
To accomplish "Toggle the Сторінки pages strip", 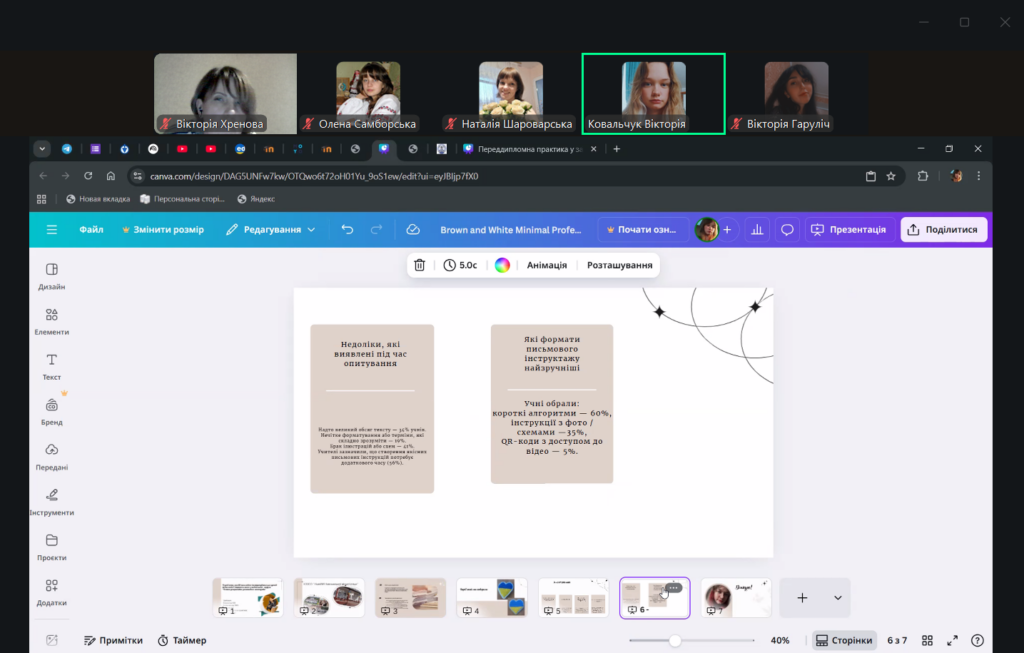I will pos(843,640).
